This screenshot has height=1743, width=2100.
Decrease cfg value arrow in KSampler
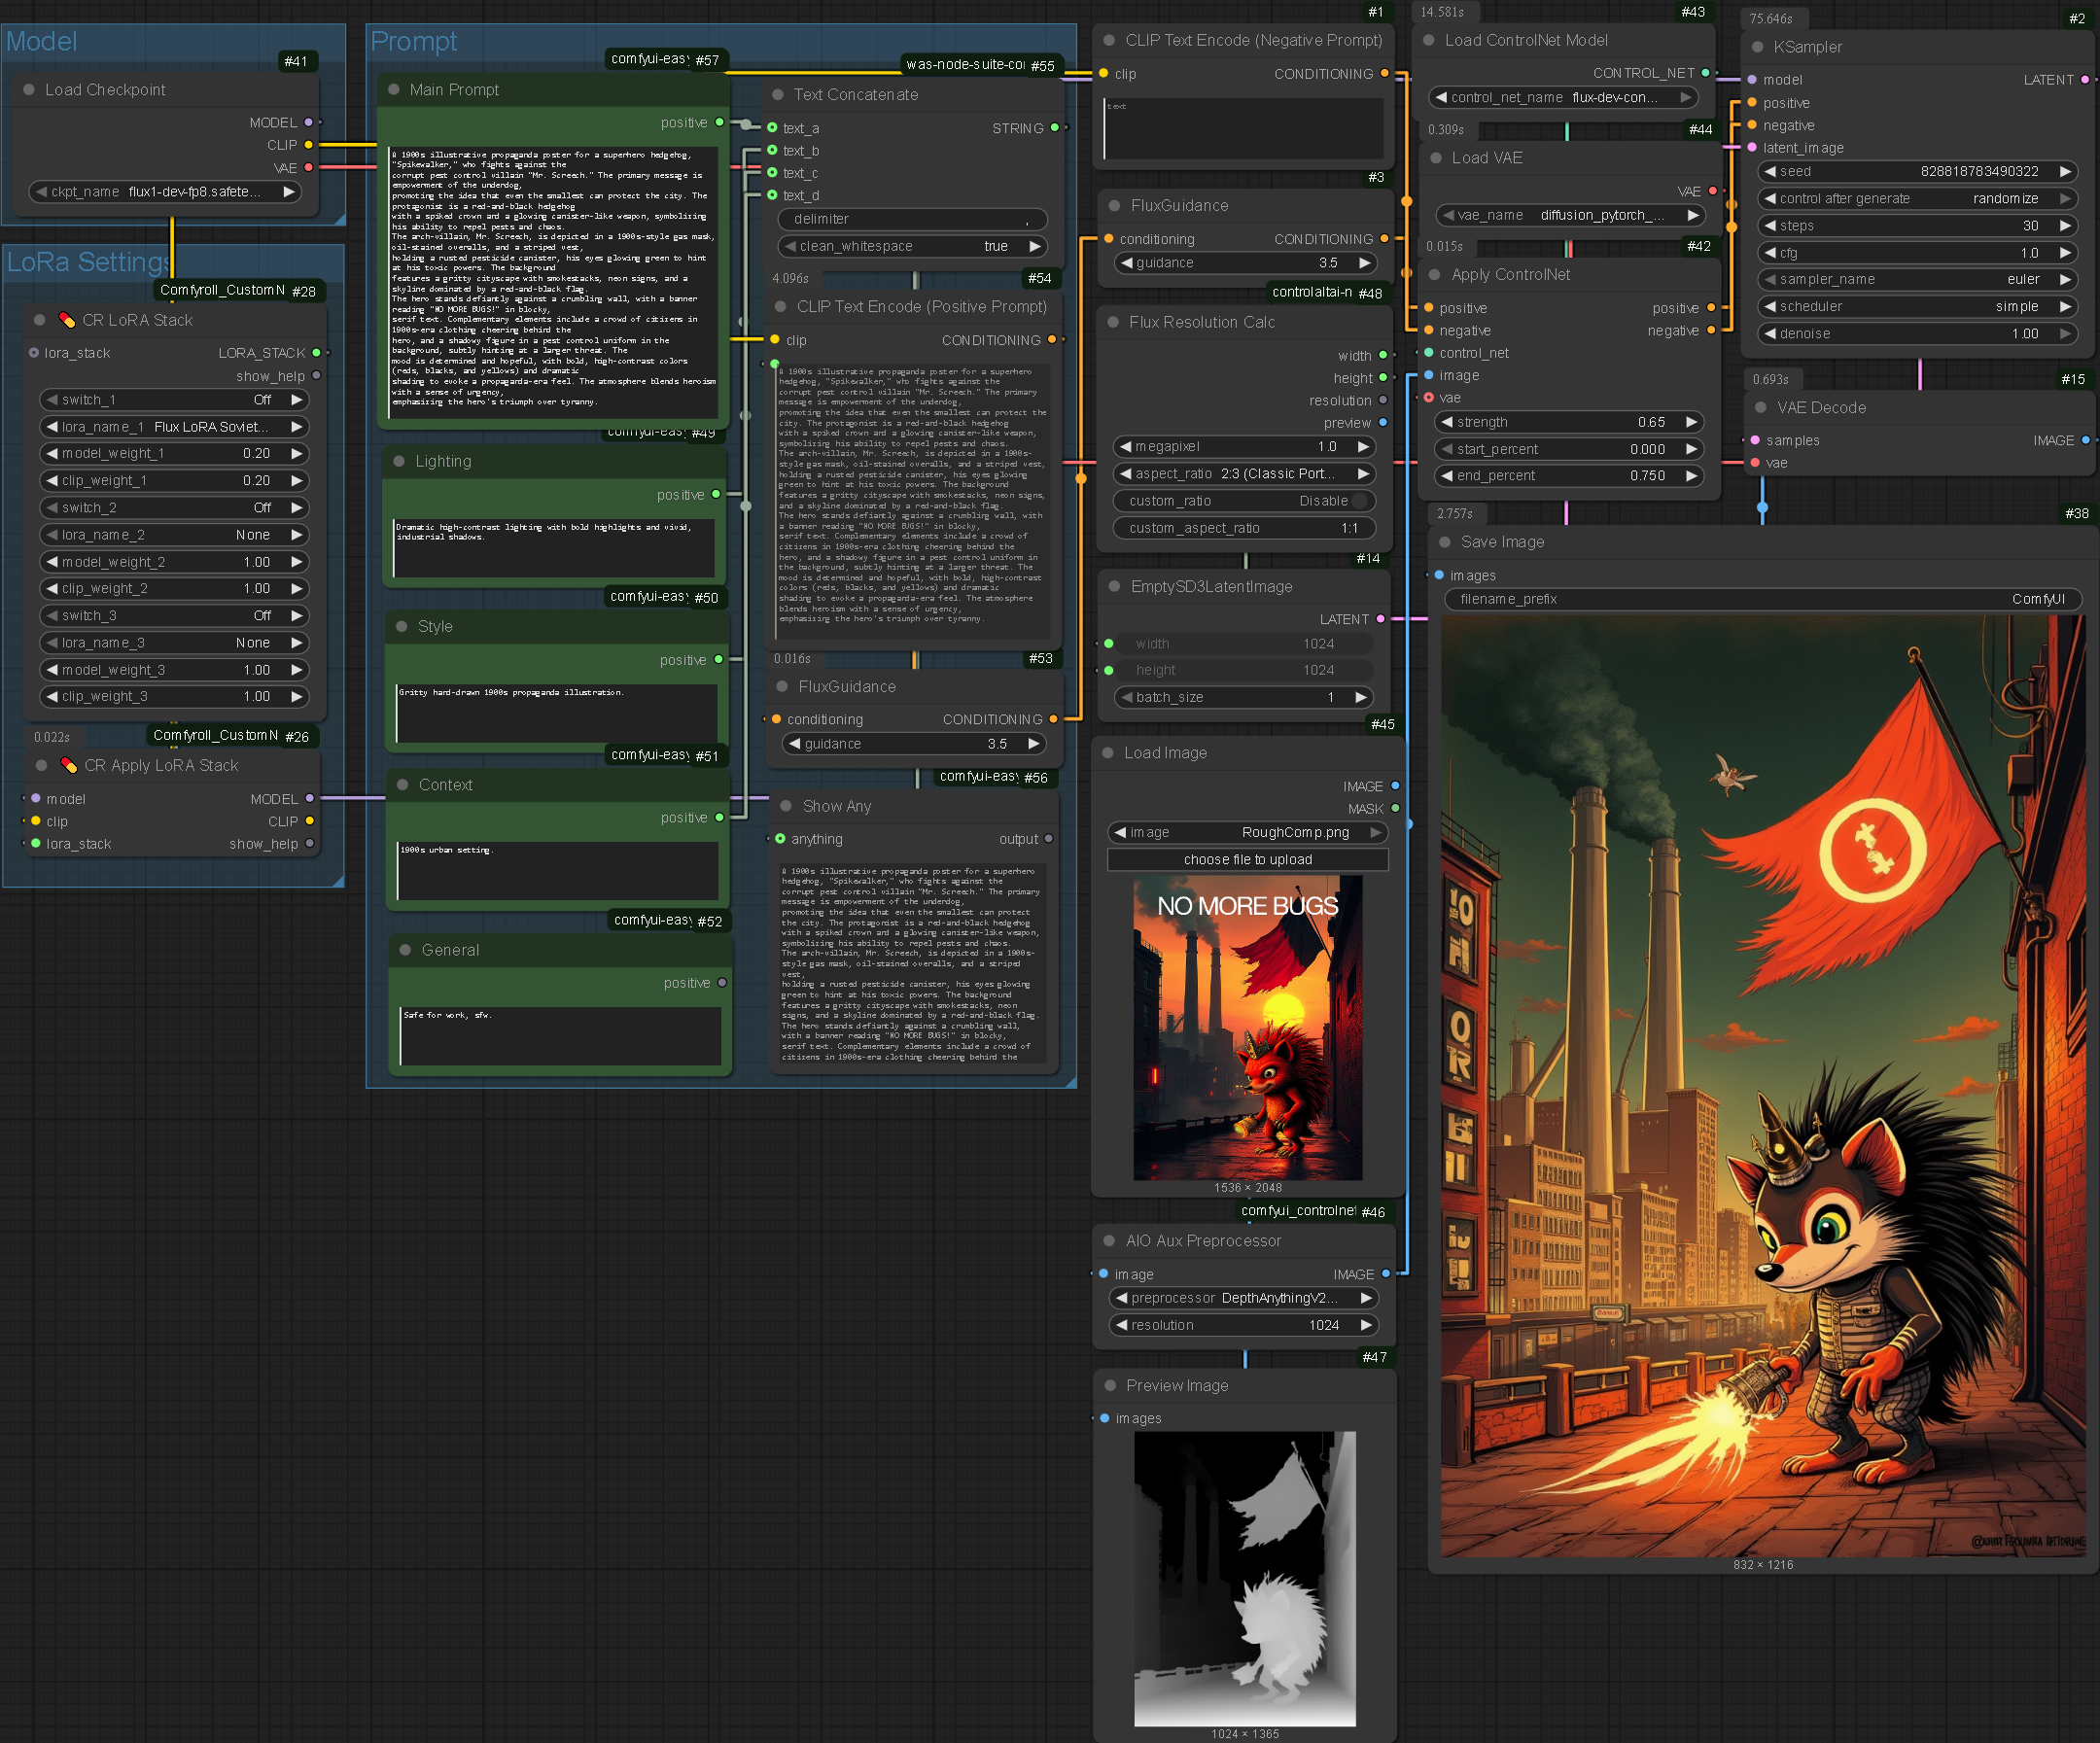pyautogui.click(x=1771, y=253)
